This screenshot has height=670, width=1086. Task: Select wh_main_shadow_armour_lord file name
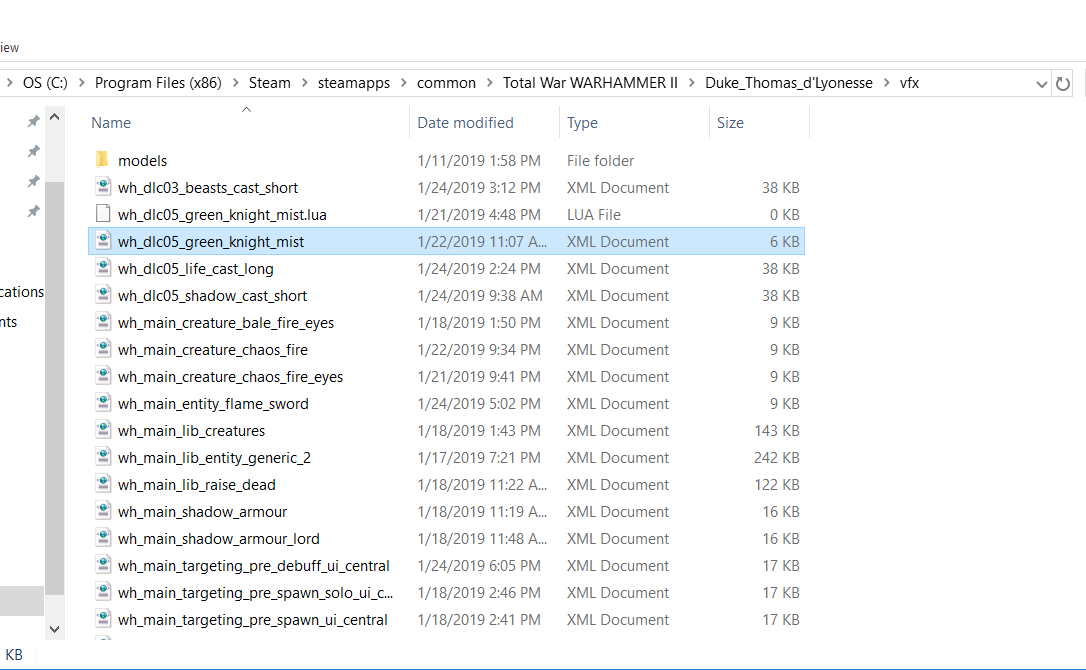218,539
